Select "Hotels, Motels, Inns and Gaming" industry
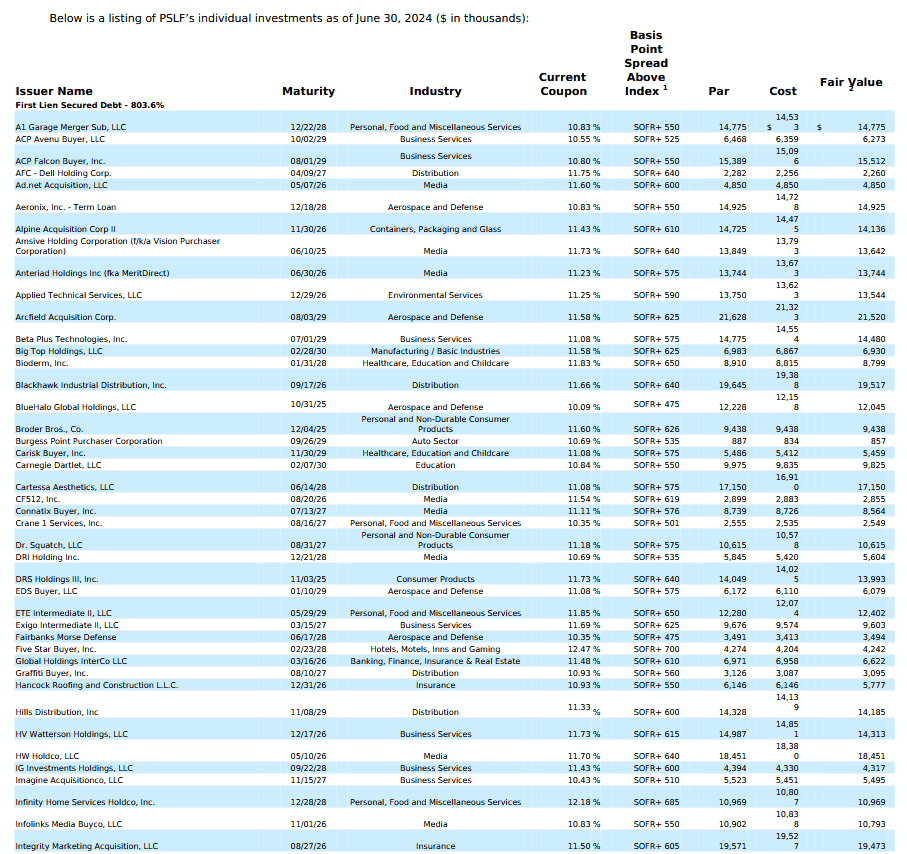 pos(435,650)
